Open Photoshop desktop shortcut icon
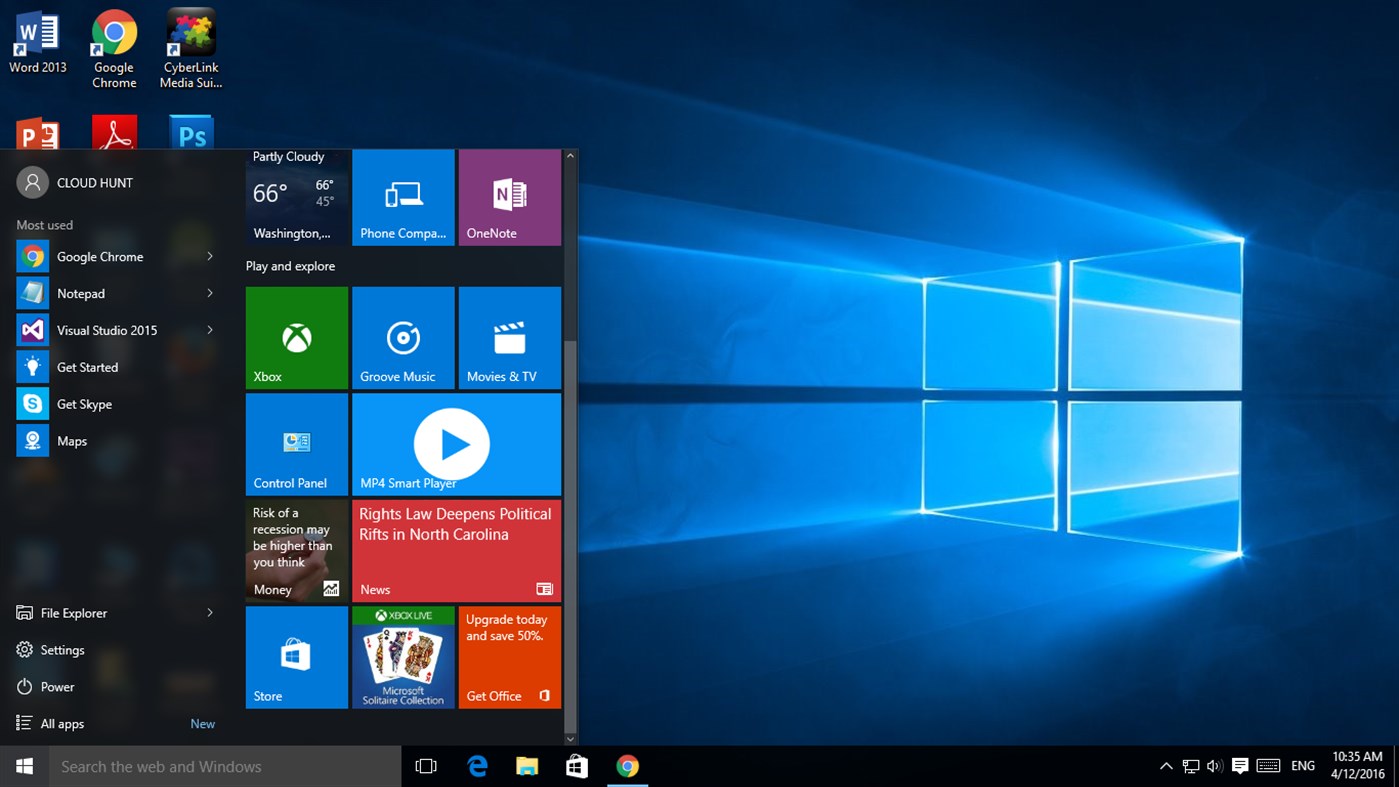The image size is (1399, 787). tap(191, 133)
